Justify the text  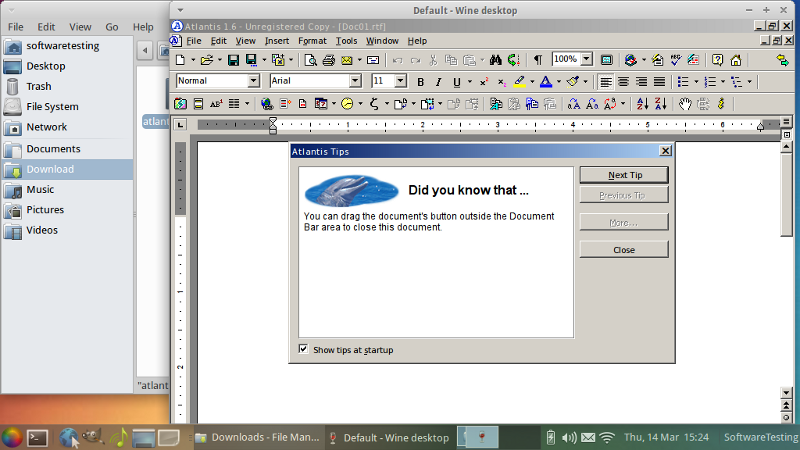[660, 82]
